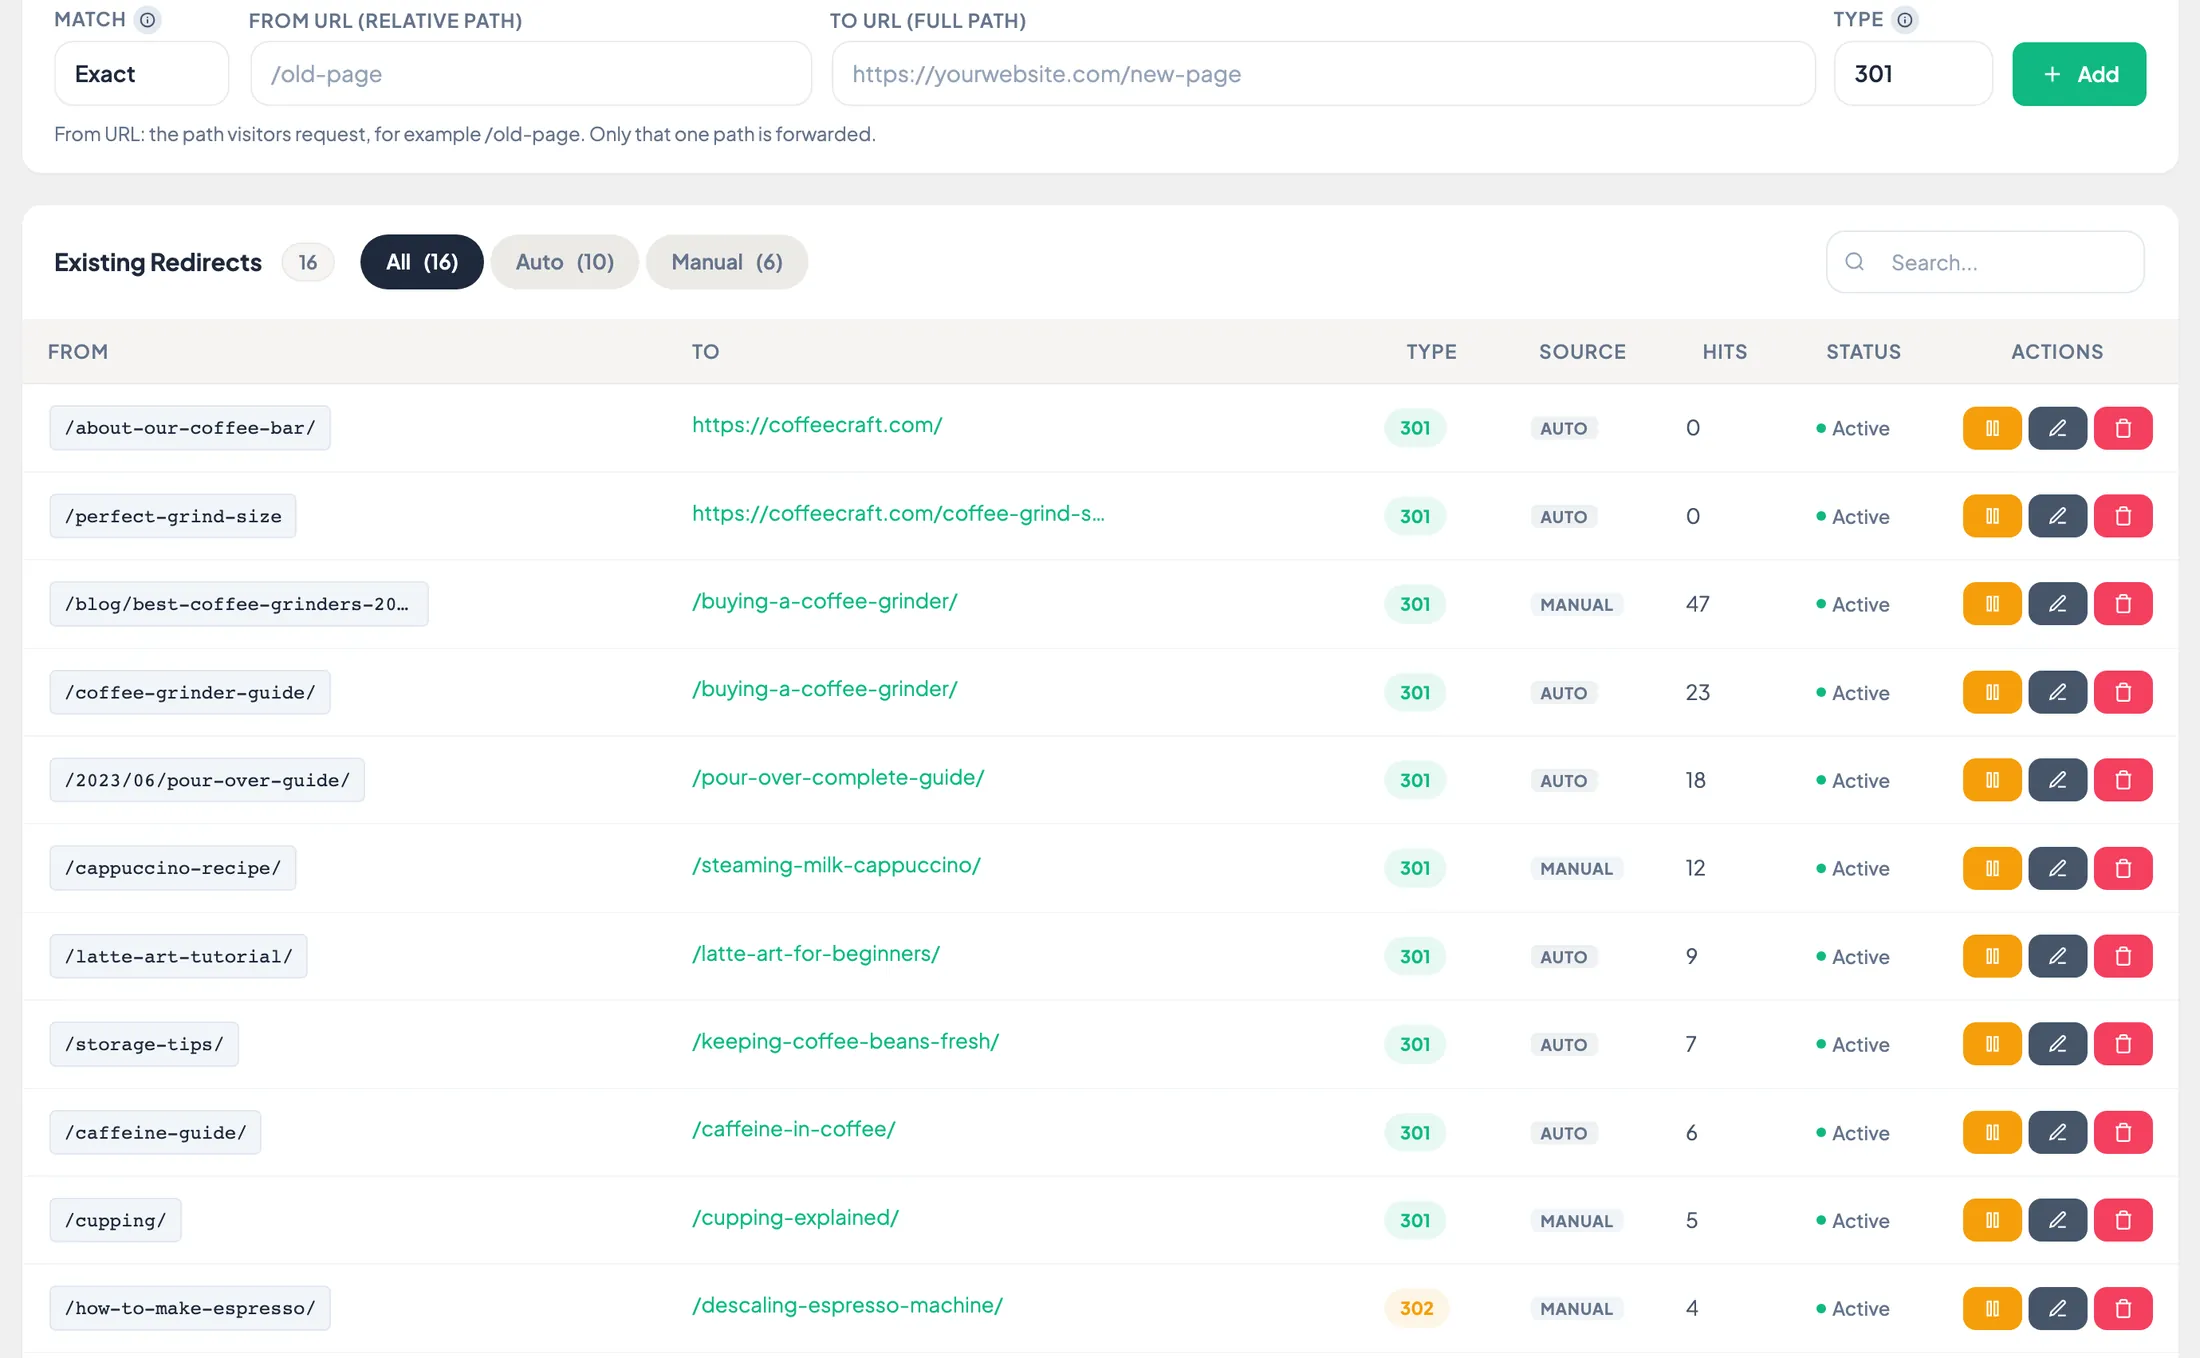Click the SOURCE column header

1582,352
